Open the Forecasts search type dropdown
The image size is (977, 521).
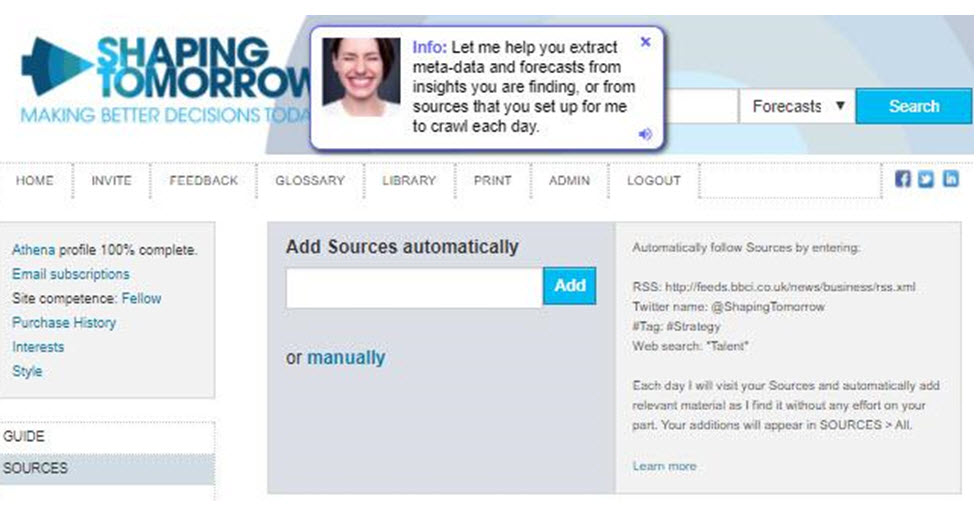click(797, 106)
